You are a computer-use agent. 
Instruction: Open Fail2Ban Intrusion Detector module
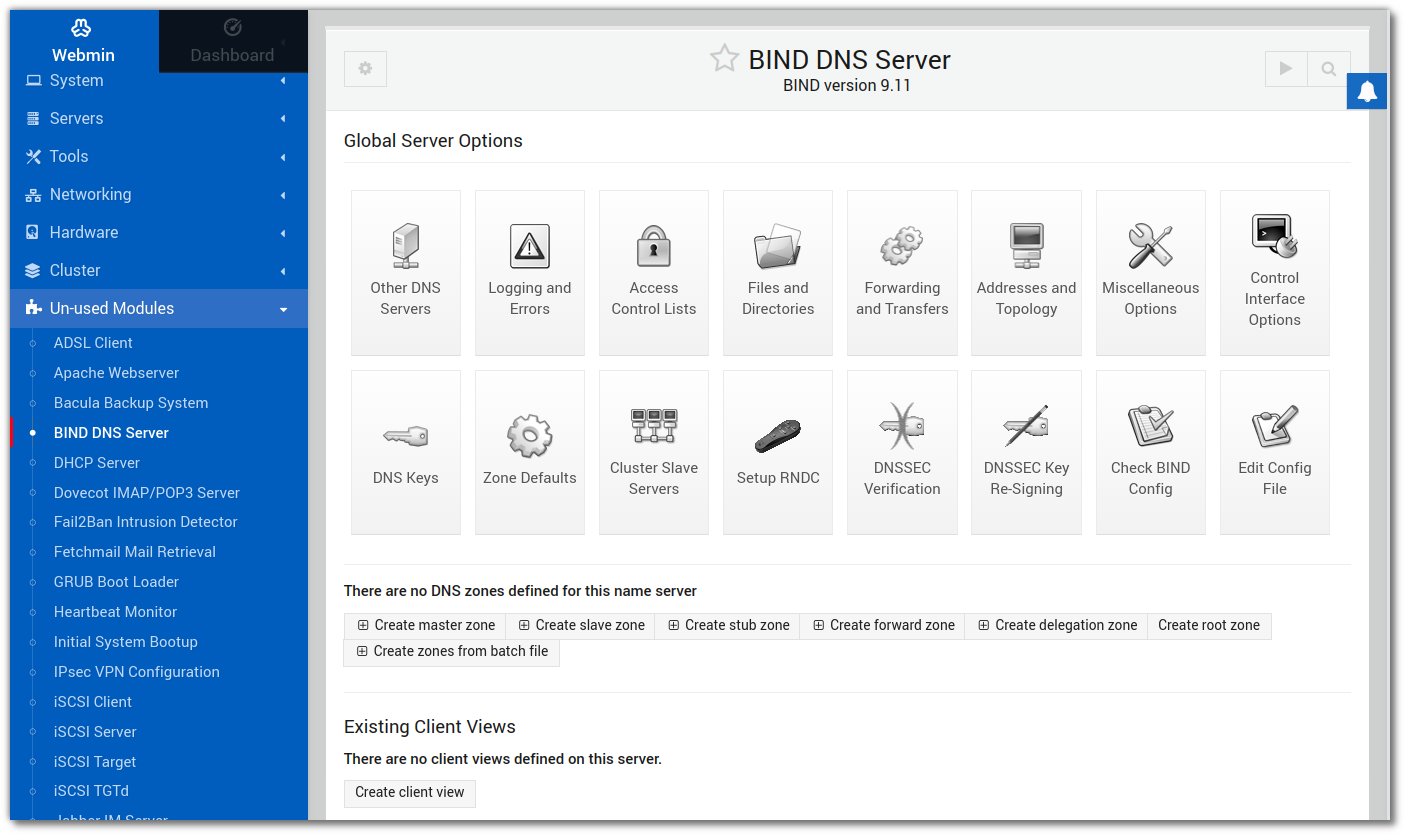tap(146, 522)
